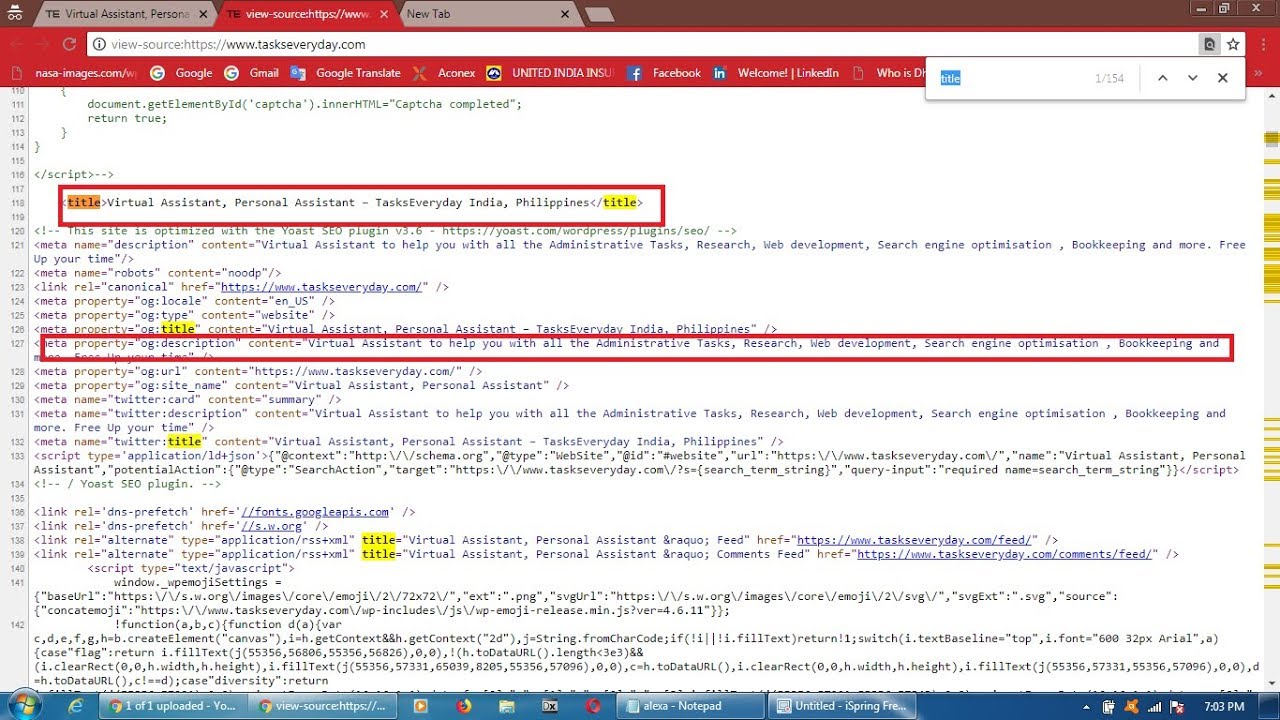1280x720 pixels.
Task: Click the greyed-out forward navigation arrow
Action: tap(43, 44)
